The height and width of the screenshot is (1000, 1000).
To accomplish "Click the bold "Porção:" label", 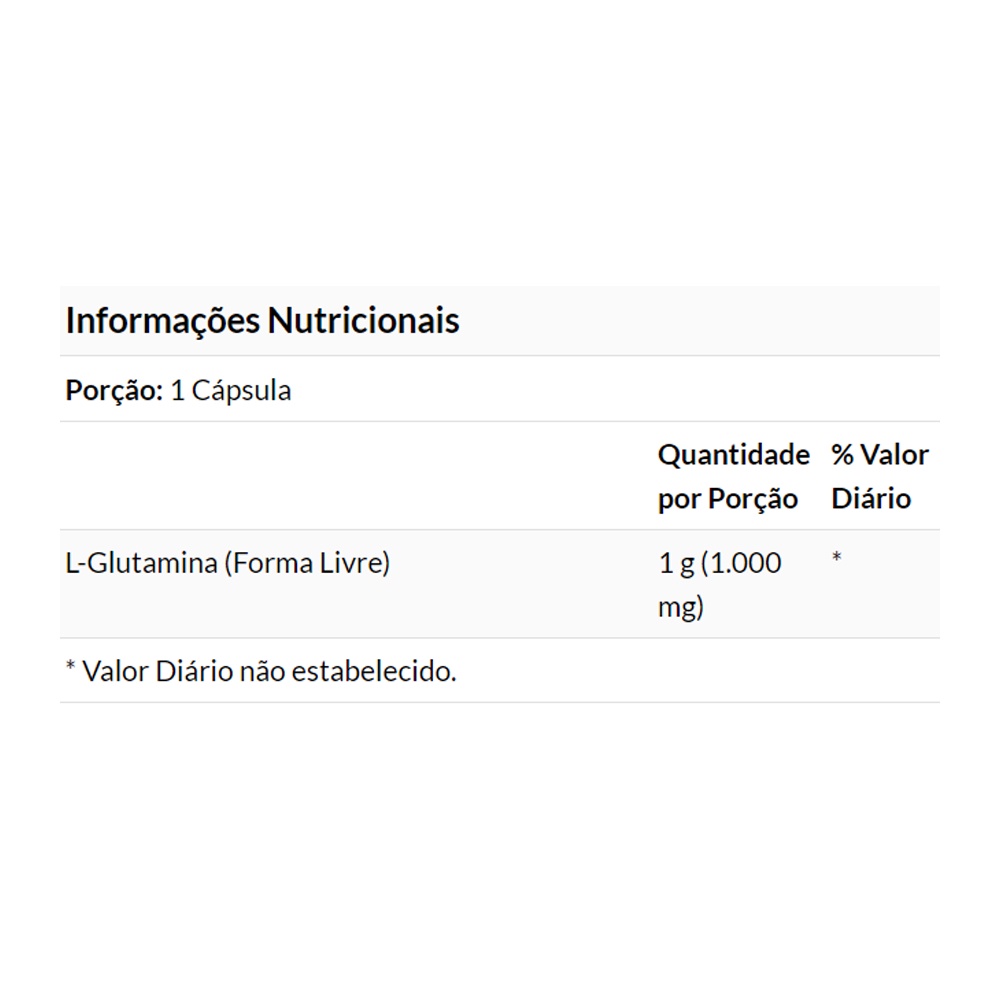I will pos(114,390).
